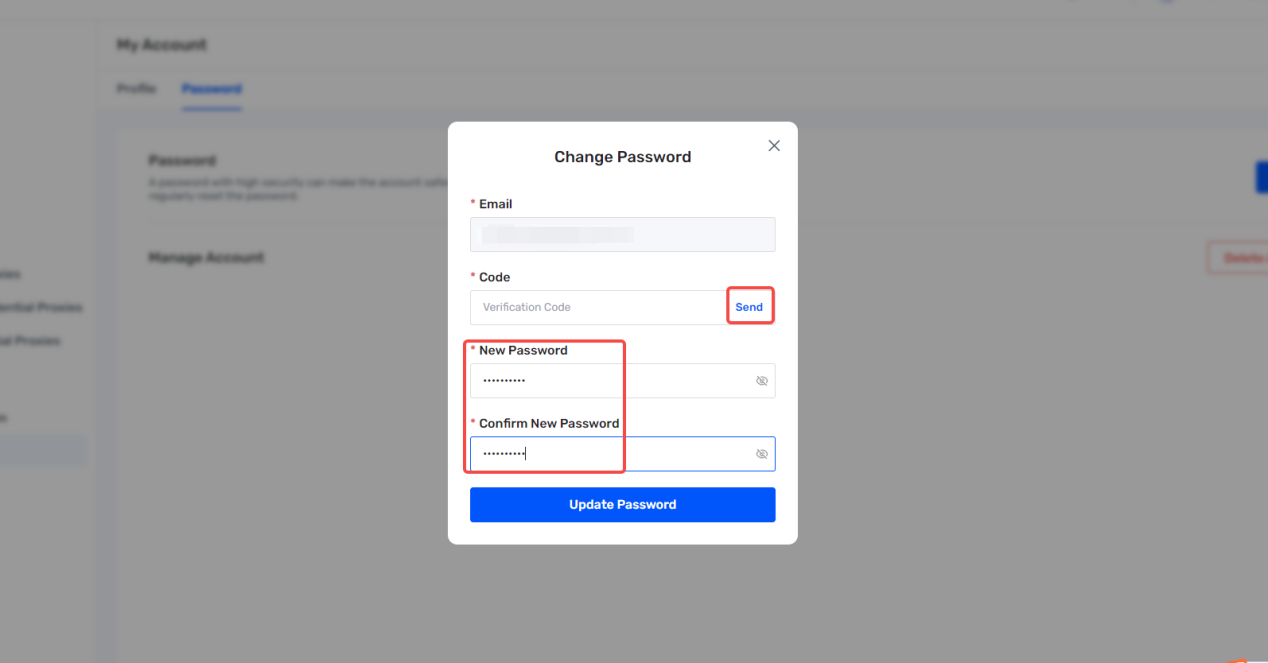Image resolution: width=1268 pixels, height=663 pixels.
Task: Focus the Verification Code input
Action: (x=598, y=307)
